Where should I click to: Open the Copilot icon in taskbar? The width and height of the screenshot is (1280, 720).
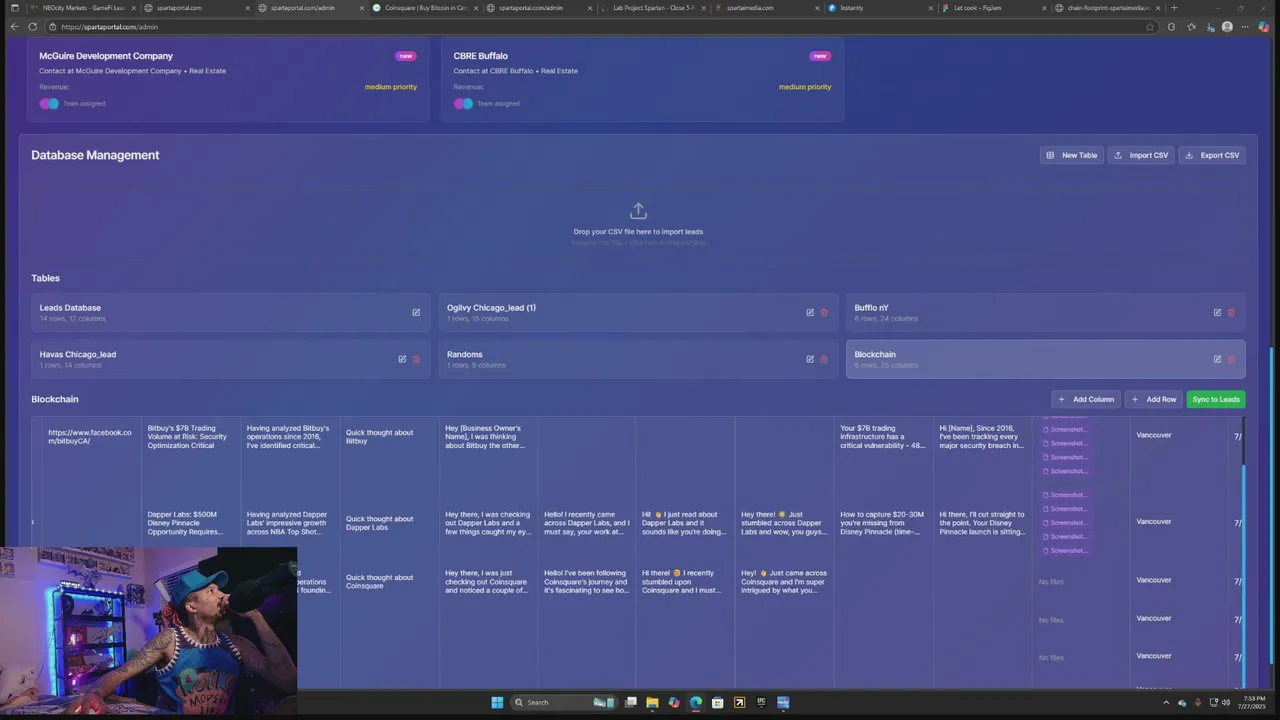point(674,702)
